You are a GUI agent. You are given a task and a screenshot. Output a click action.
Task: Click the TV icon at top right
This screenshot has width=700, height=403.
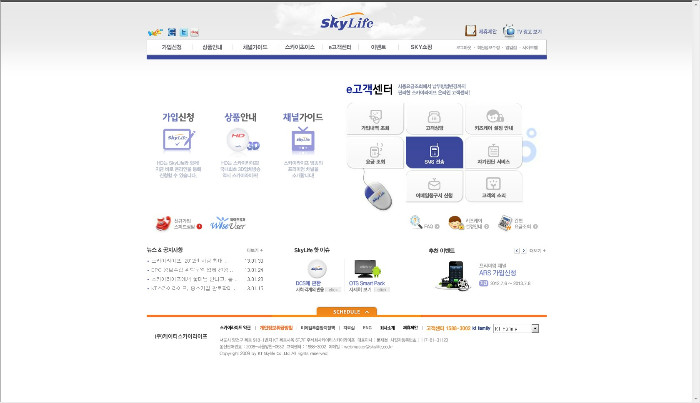click(x=509, y=31)
